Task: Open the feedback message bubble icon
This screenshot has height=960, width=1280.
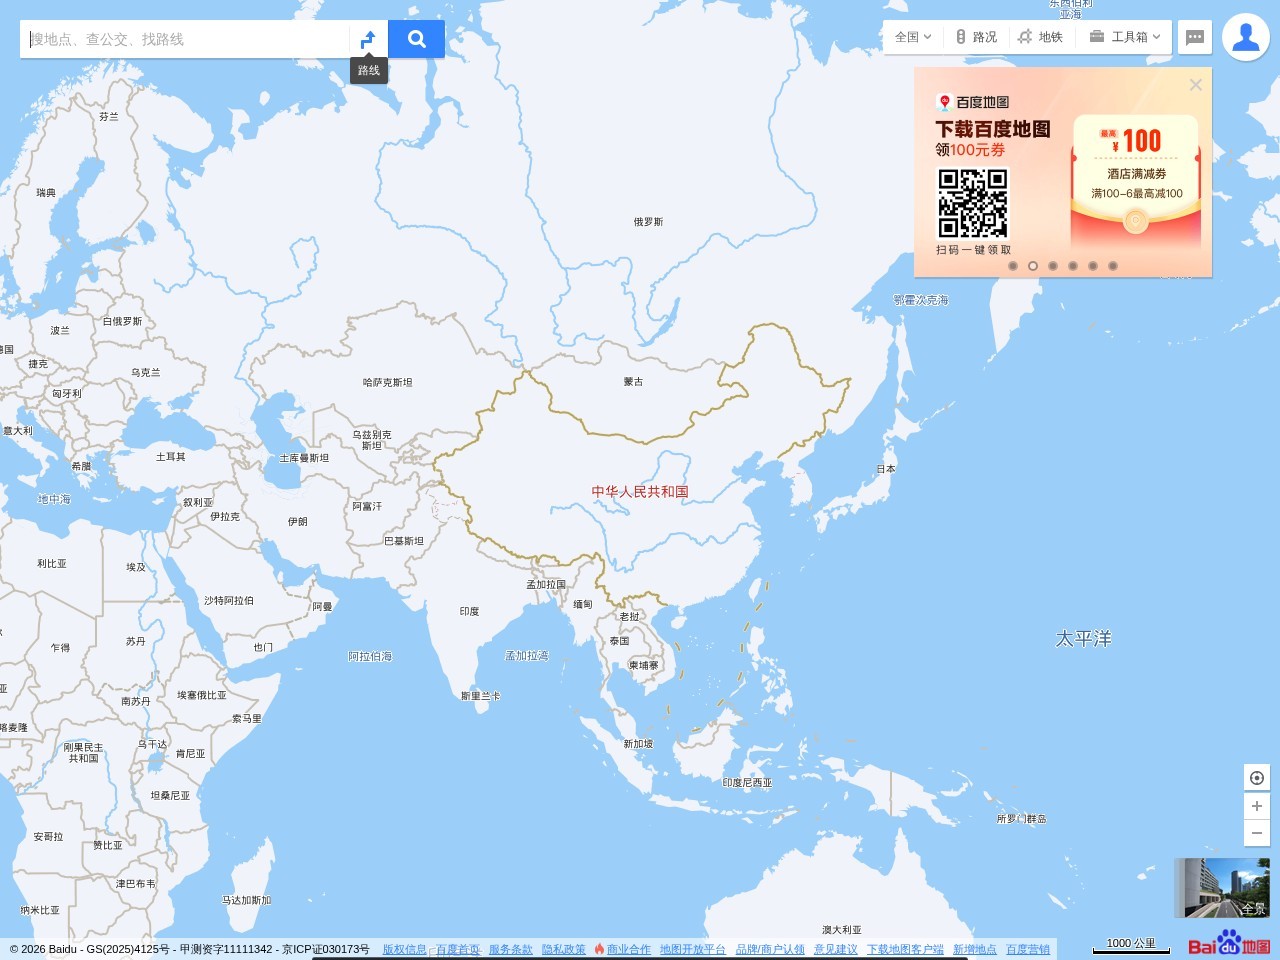Action: click(x=1194, y=37)
